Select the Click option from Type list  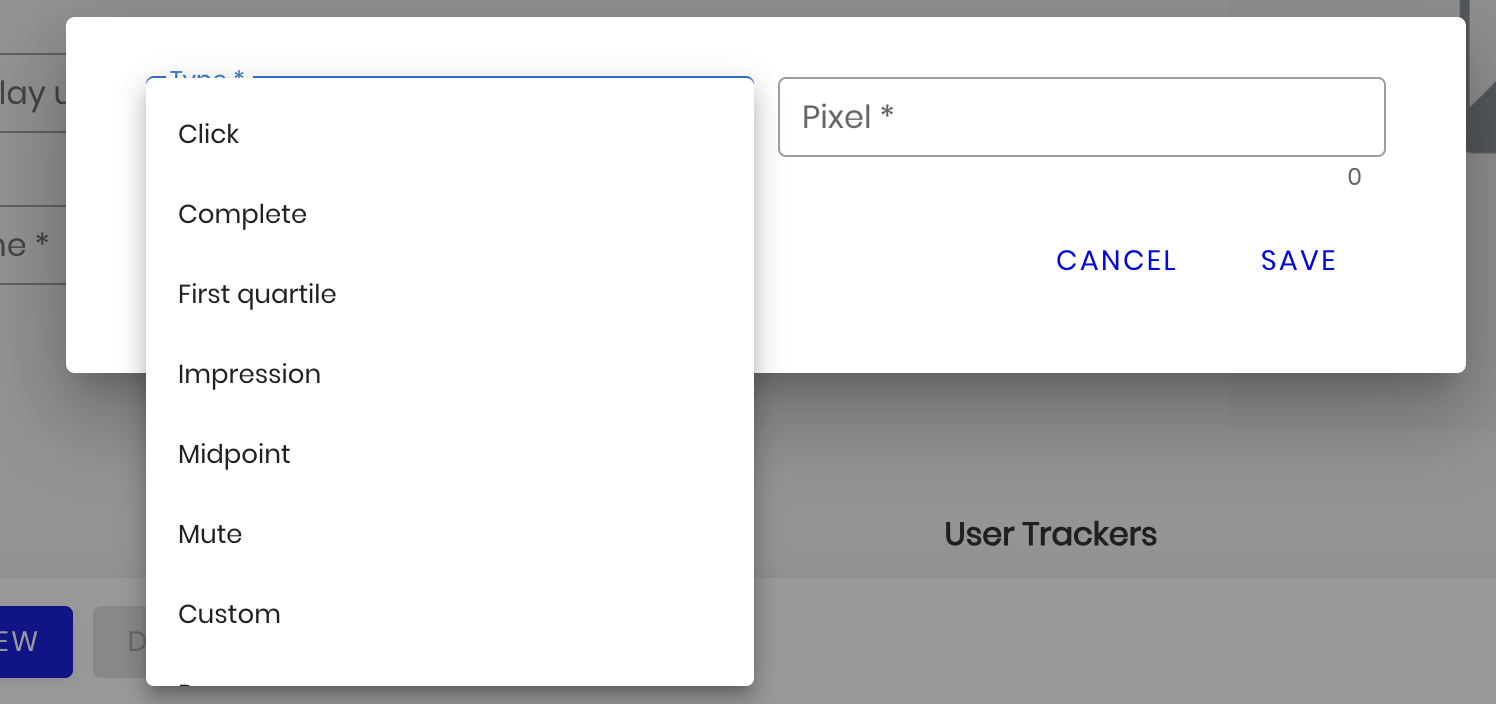click(209, 134)
